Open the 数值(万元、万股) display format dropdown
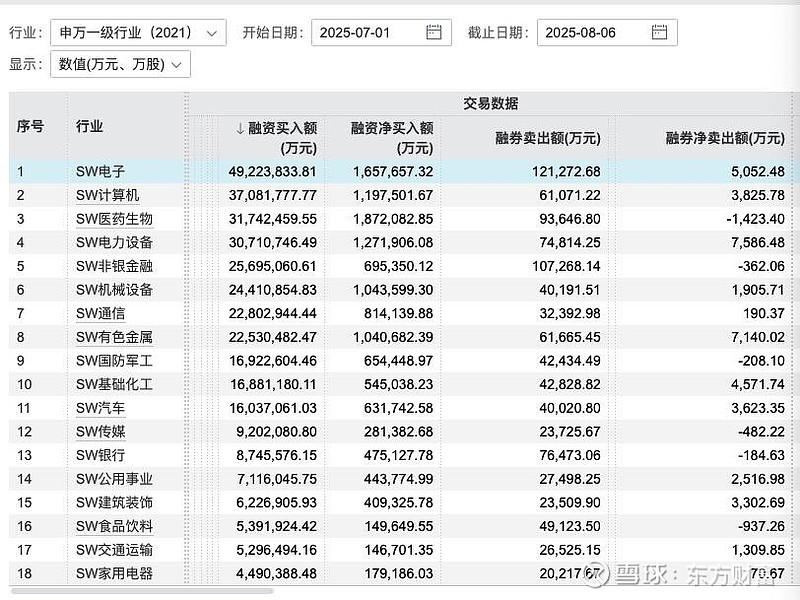The image size is (800, 600). [115, 64]
